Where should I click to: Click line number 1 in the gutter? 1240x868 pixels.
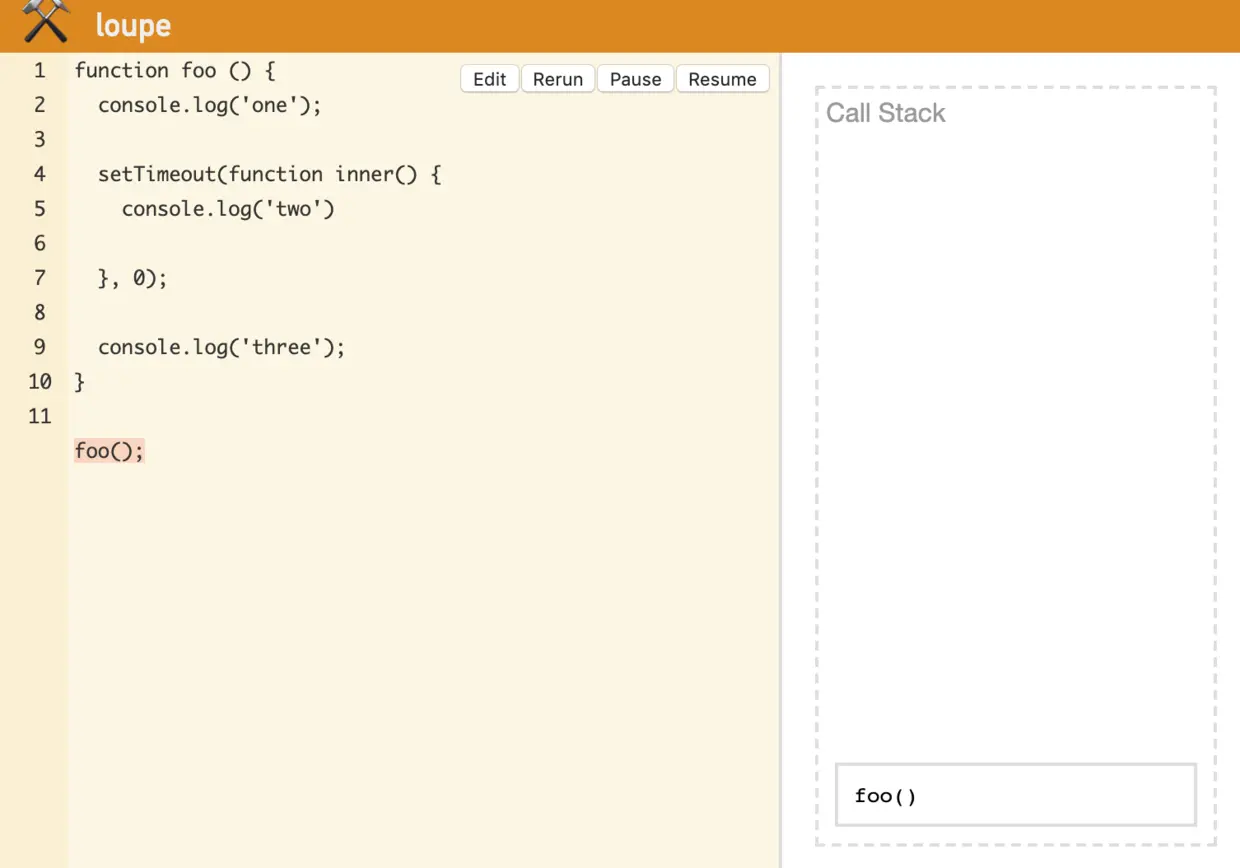coord(40,70)
